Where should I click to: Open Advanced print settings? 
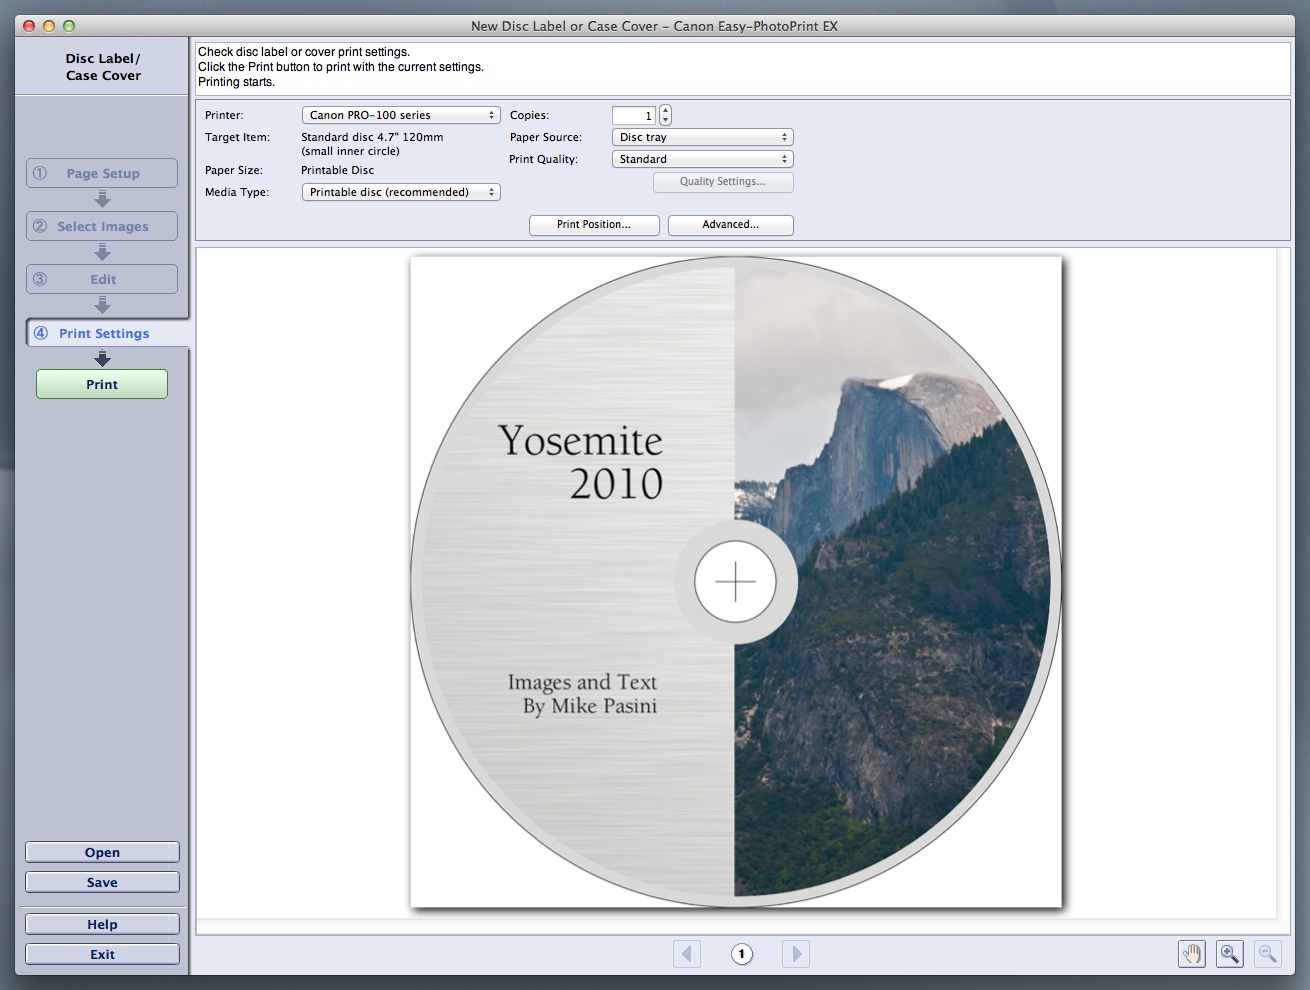[730, 225]
